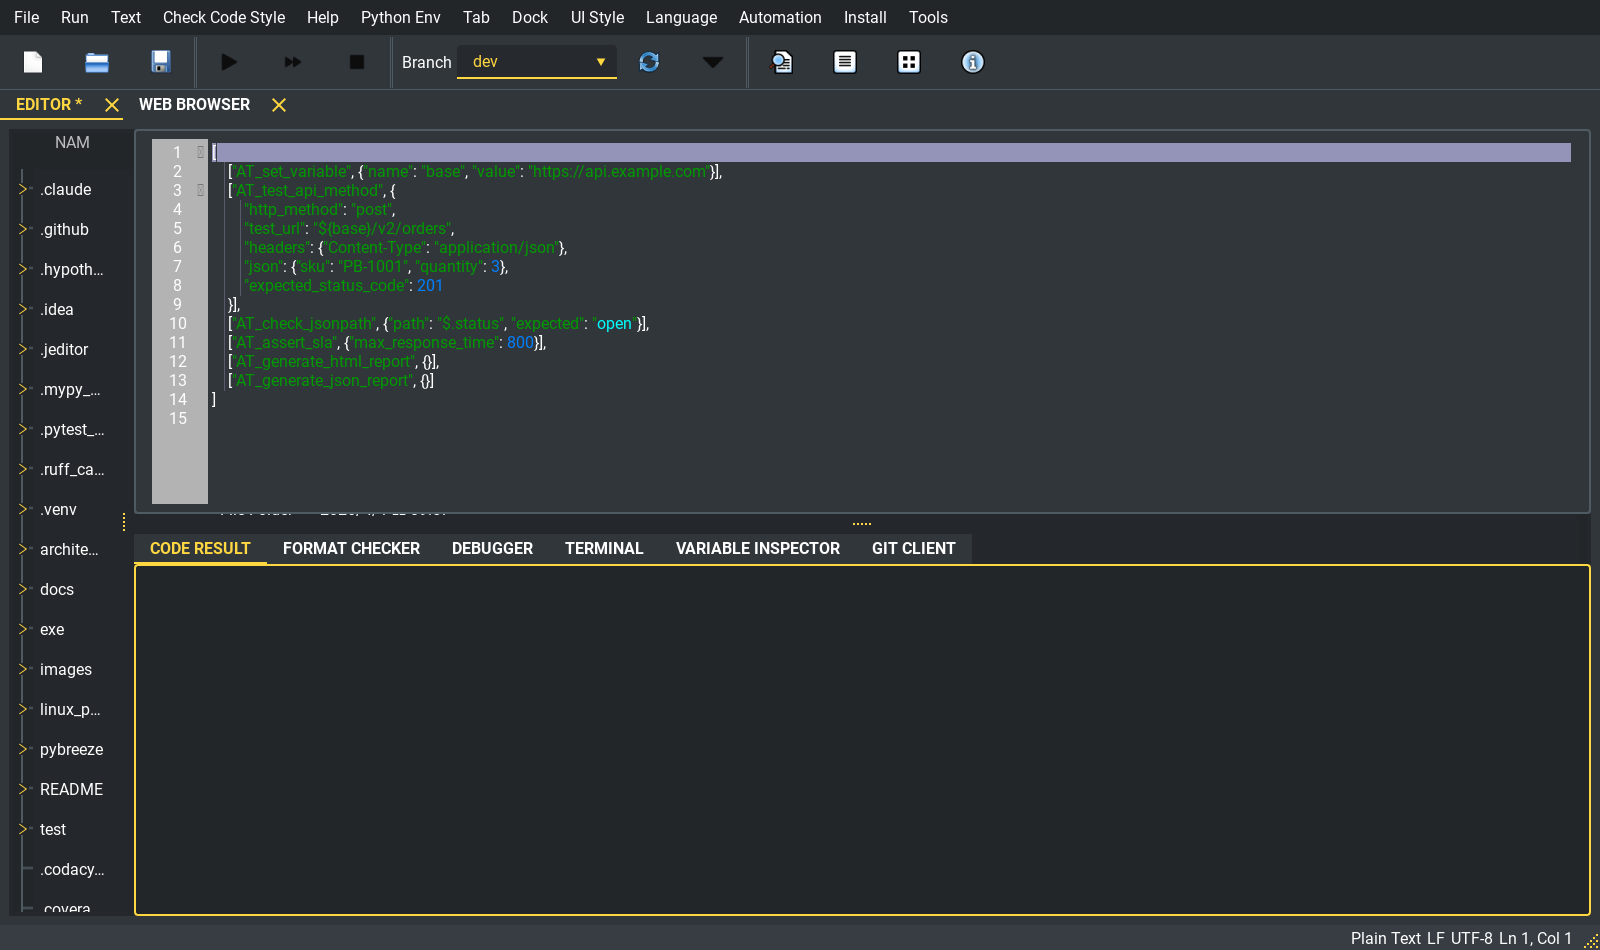
Task: Open the Tools menu
Action: click(928, 17)
